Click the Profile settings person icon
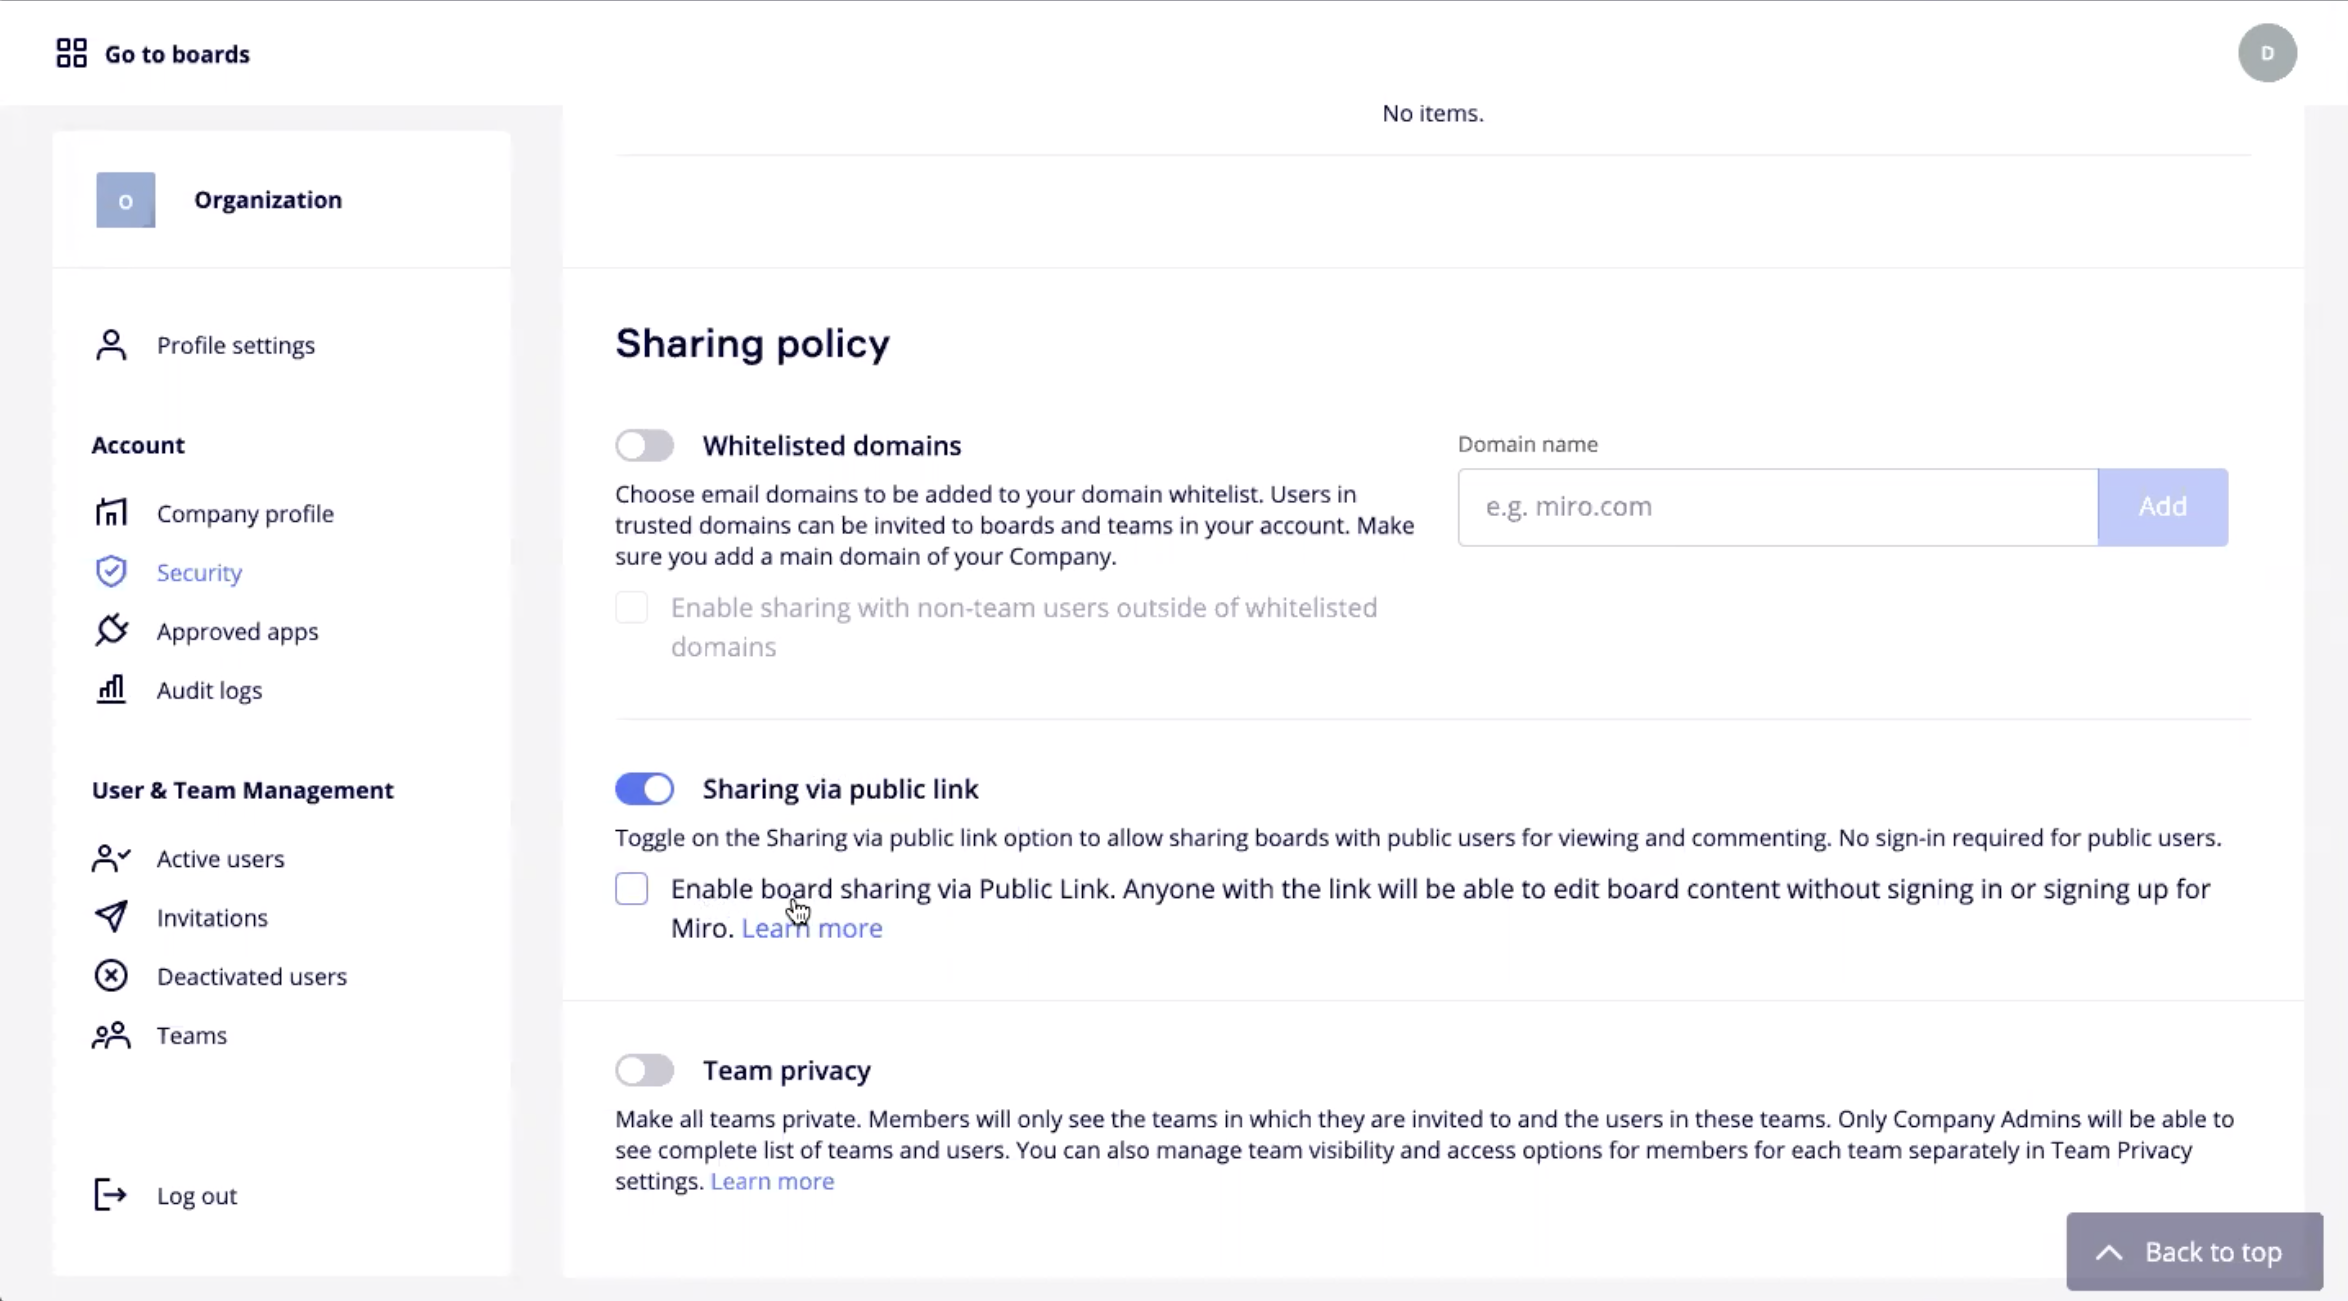2348x1301 pixels. [x=111, y=345]
